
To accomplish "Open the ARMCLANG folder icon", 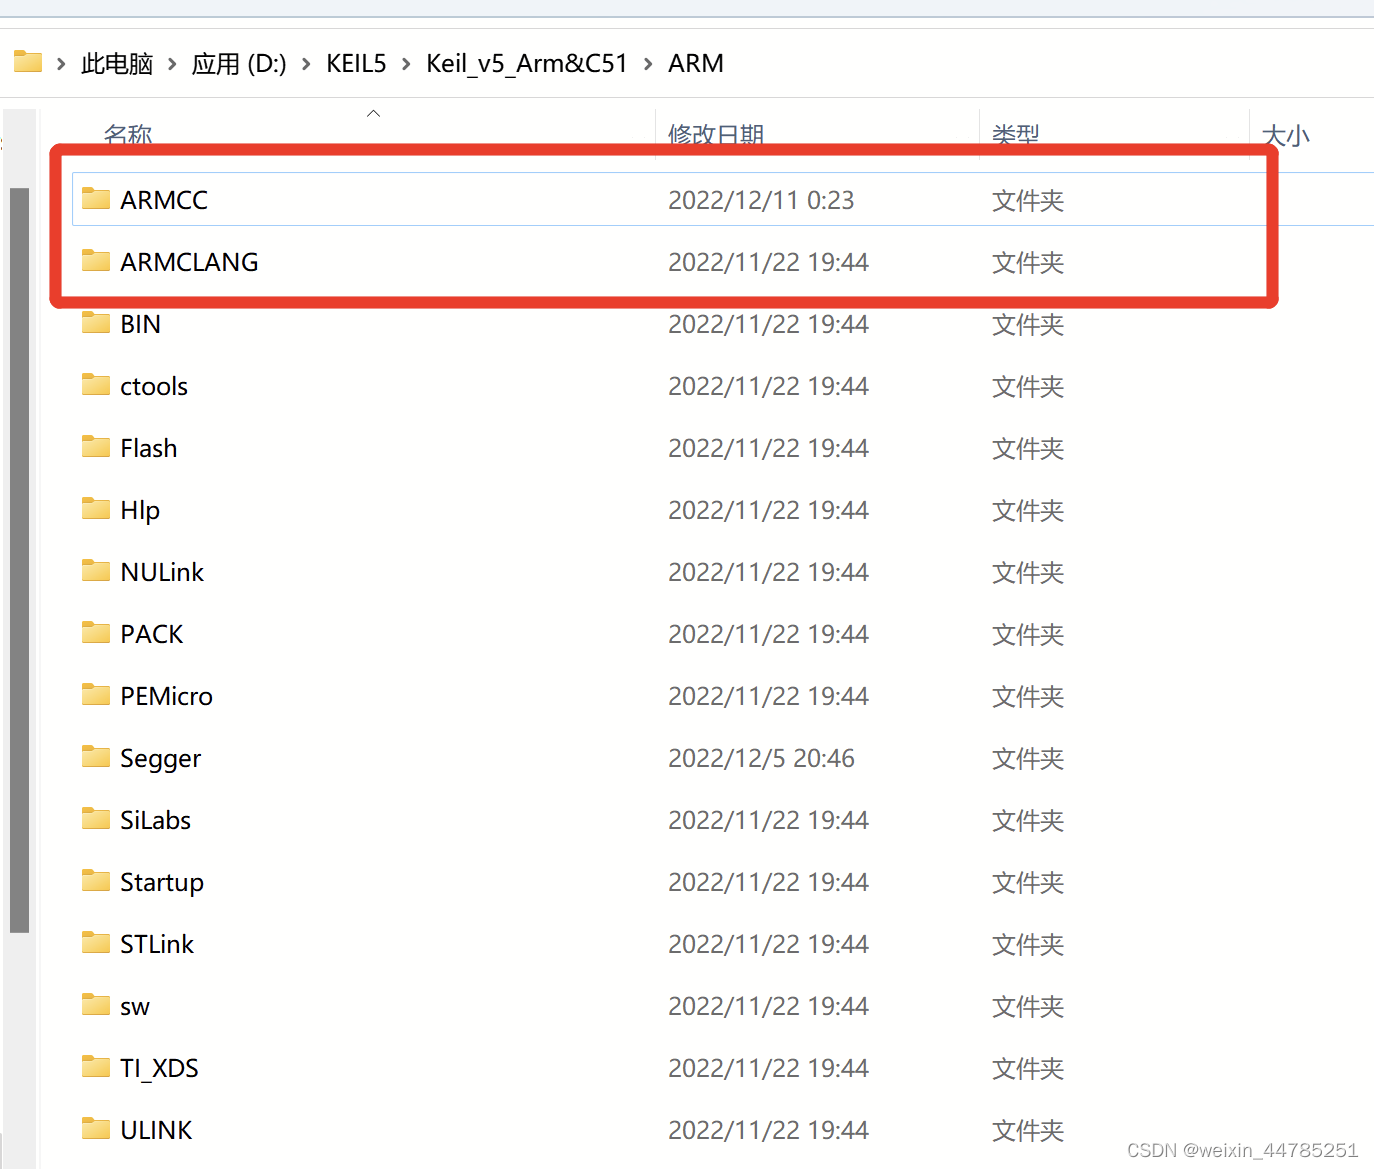I will (x=95, y=261).
